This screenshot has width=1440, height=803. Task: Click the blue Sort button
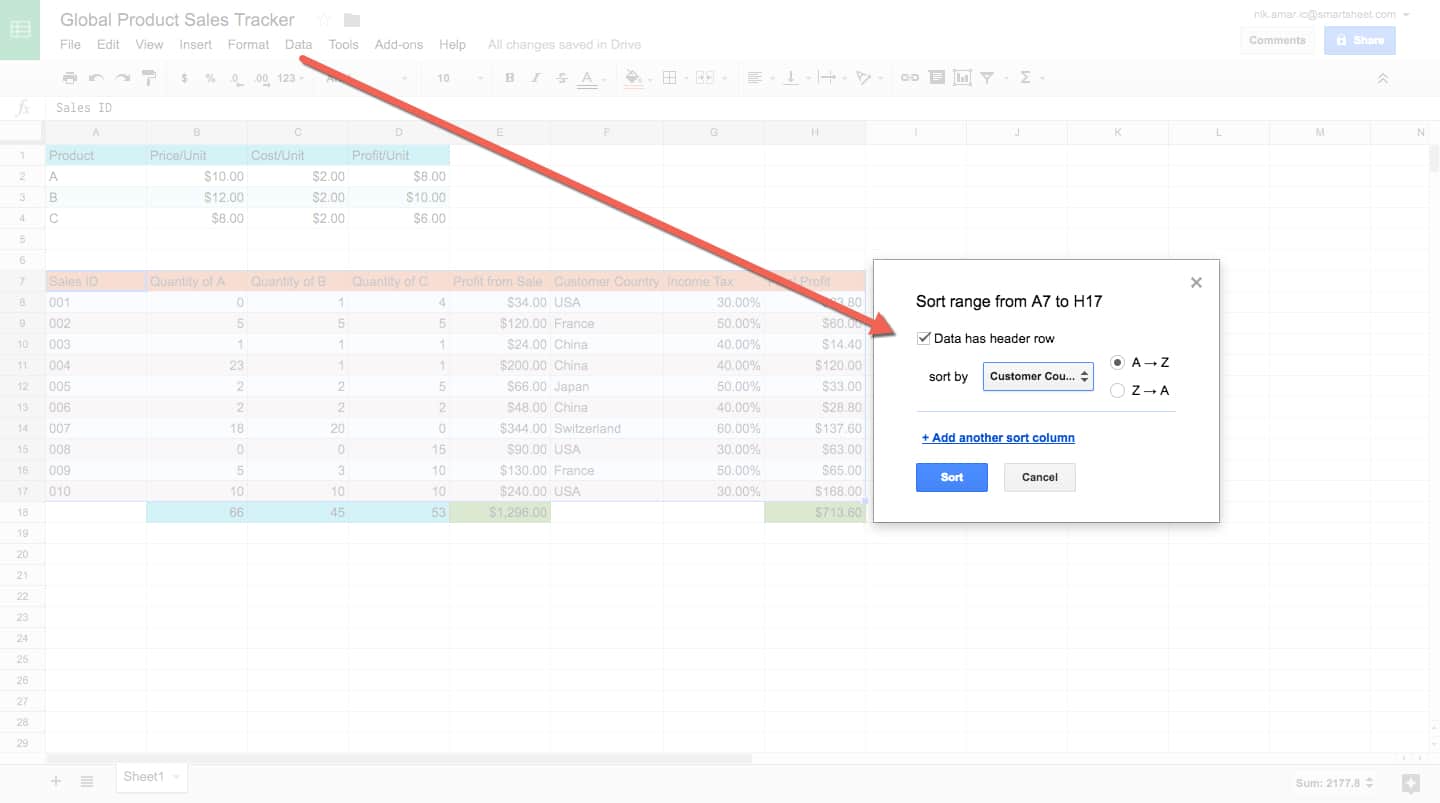[x=951, y=477]
